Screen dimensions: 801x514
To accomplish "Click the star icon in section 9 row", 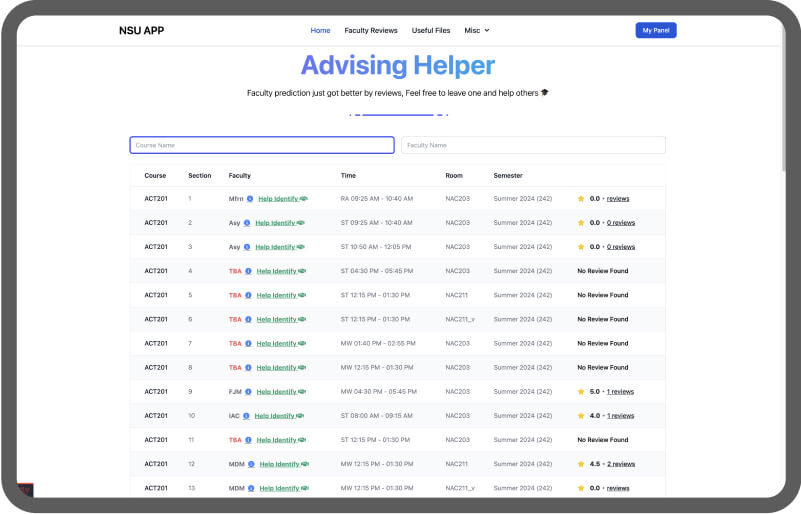I will [x=581, y=392].
